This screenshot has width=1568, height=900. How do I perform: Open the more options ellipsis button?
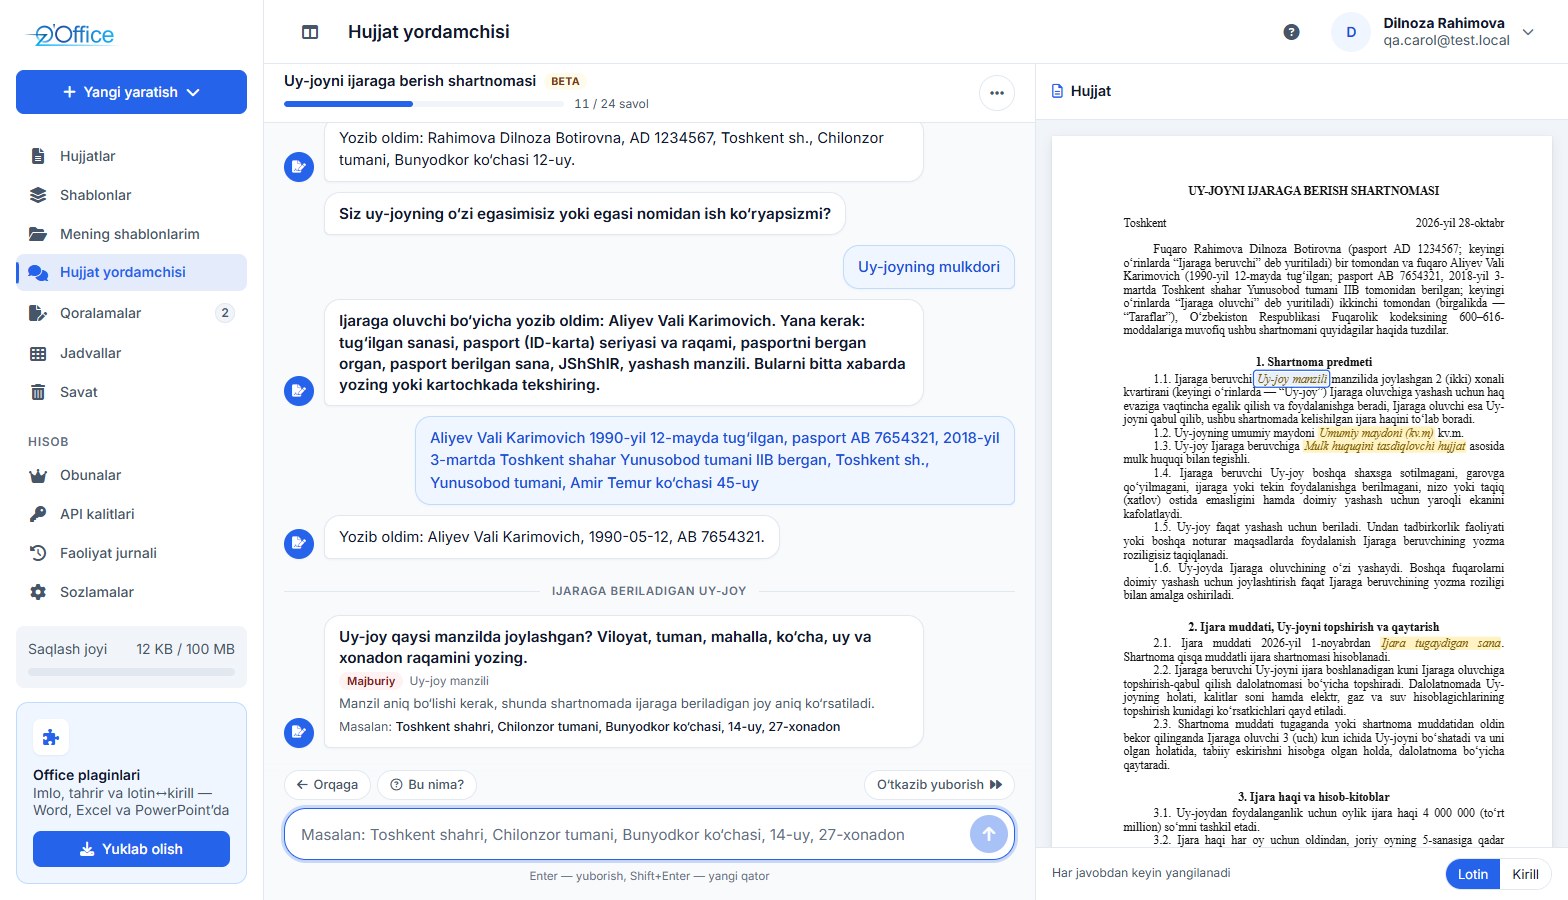coord(997,93)
